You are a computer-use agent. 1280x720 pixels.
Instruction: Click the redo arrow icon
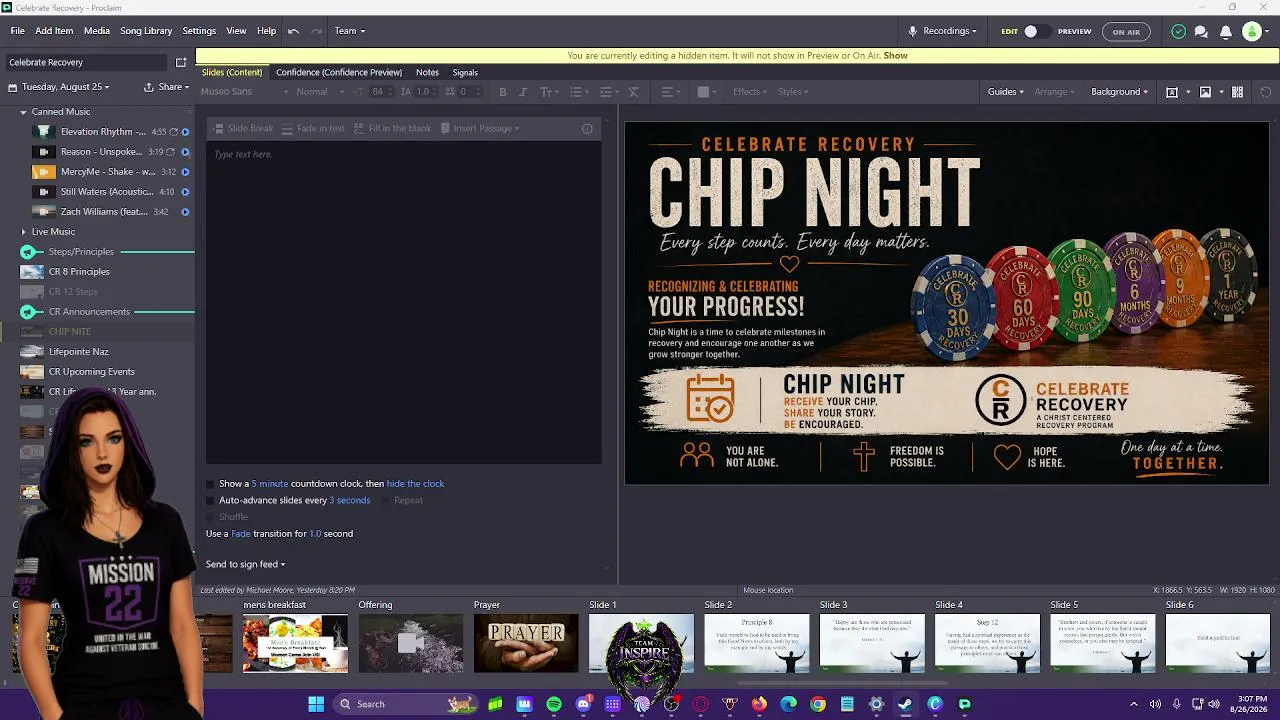pos(316,31)
